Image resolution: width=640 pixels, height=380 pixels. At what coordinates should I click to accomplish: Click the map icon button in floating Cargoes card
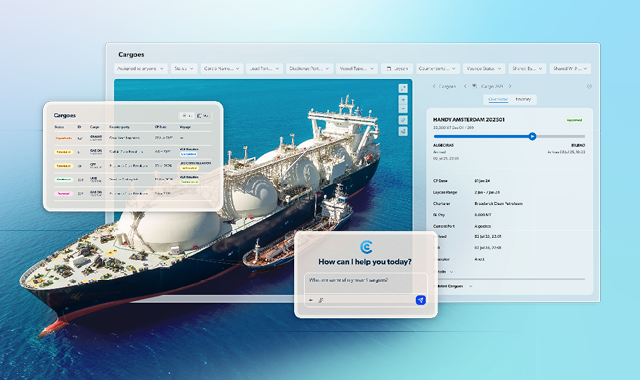tap(204, 116)
